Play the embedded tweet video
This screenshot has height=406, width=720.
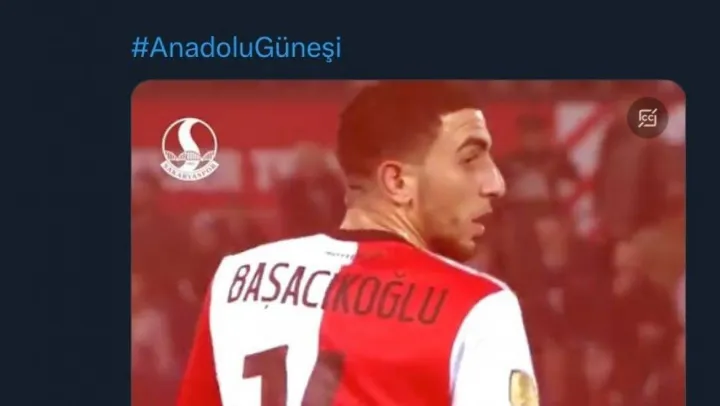pyautogui.click(x=408, y=243)
